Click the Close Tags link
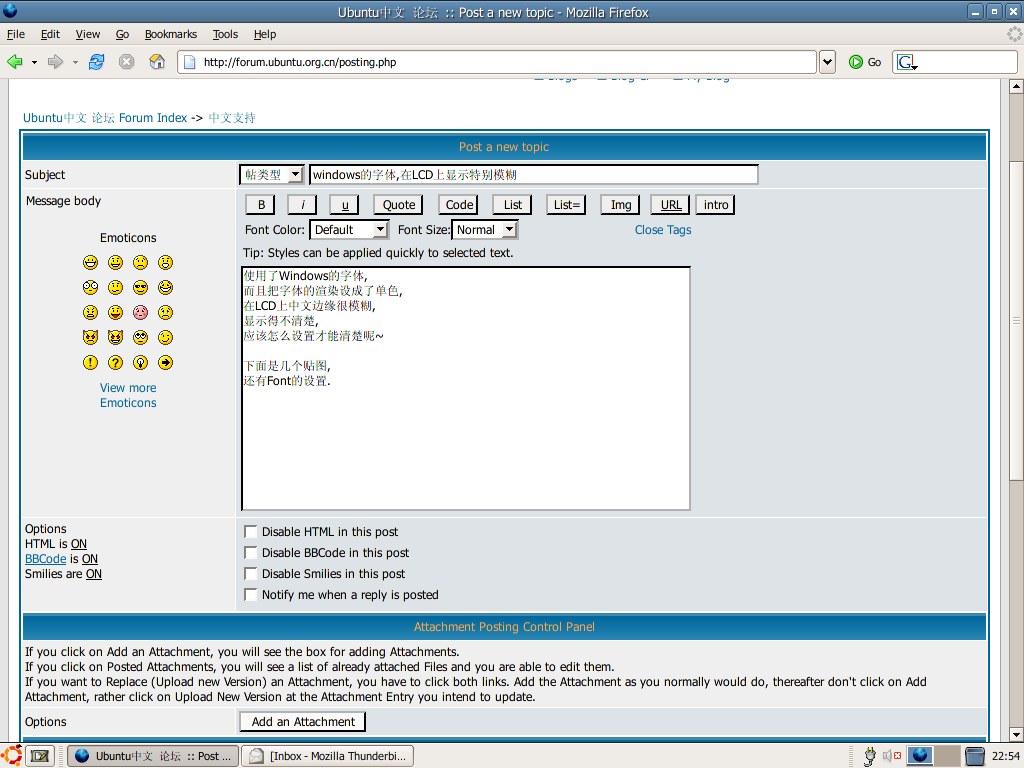Screen dimensions: 1024x768 (x=663, y=230)
